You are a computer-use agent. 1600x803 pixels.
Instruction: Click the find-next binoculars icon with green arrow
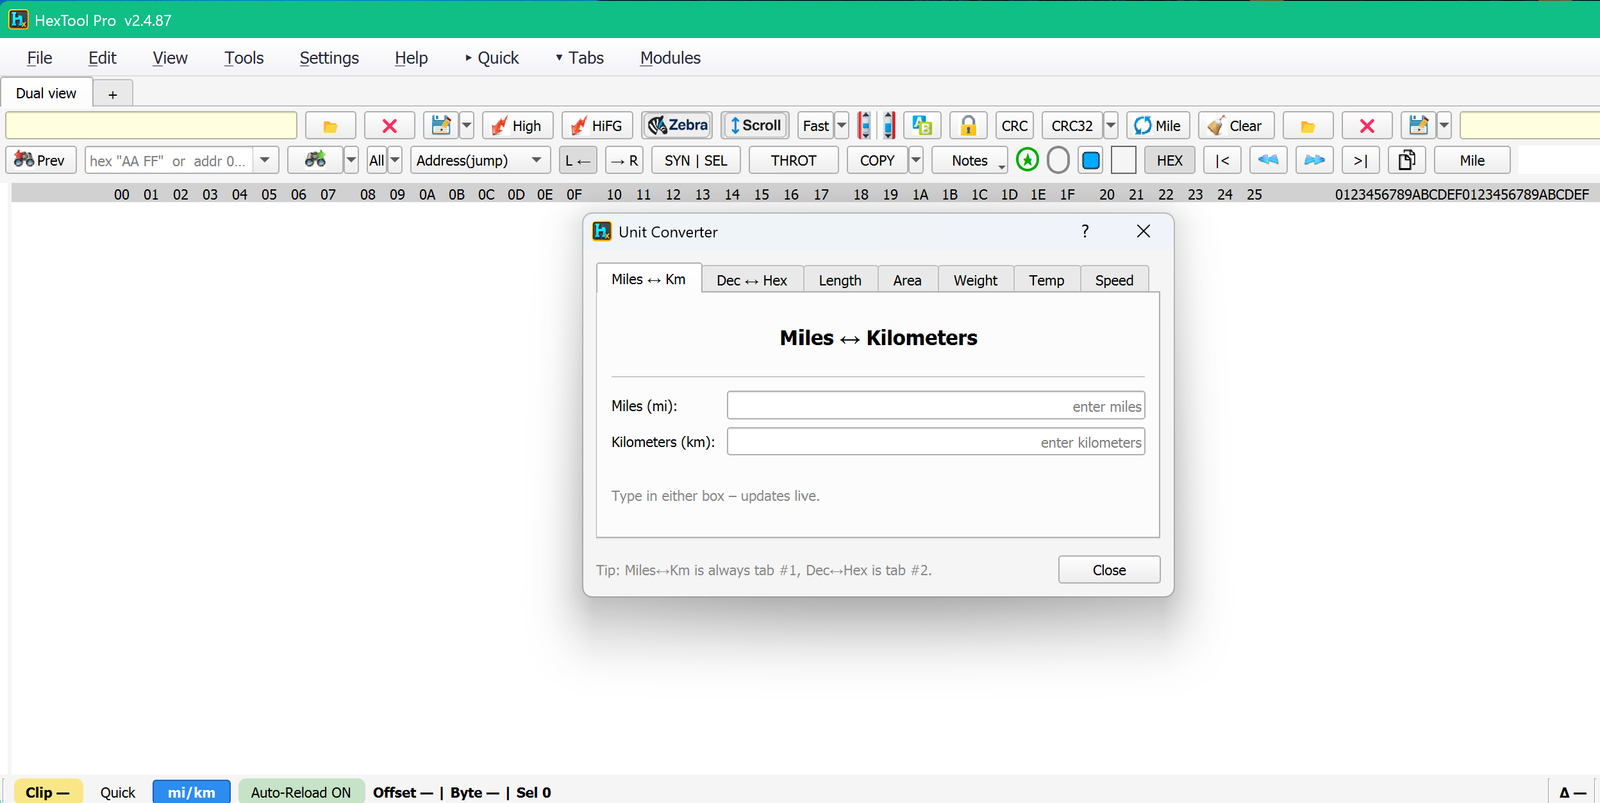pos(315,160)
